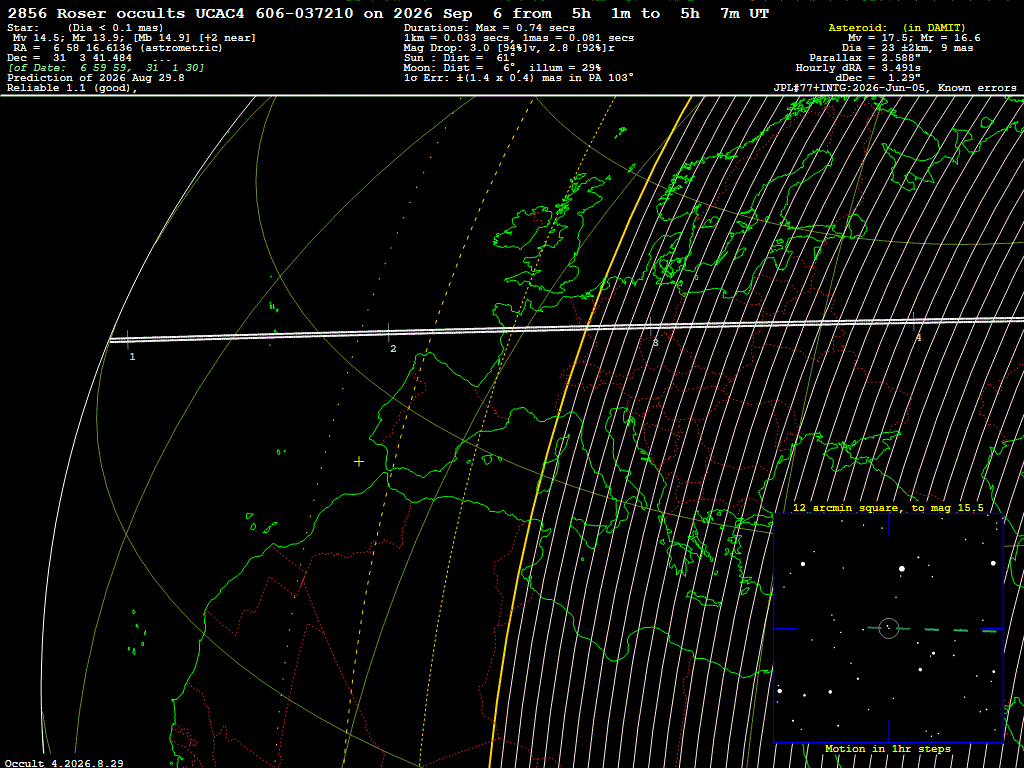Click the 'Mag Drop' information line
Image resolution: width=1024 pixels, height=768 pixels.
coord(509,48)
